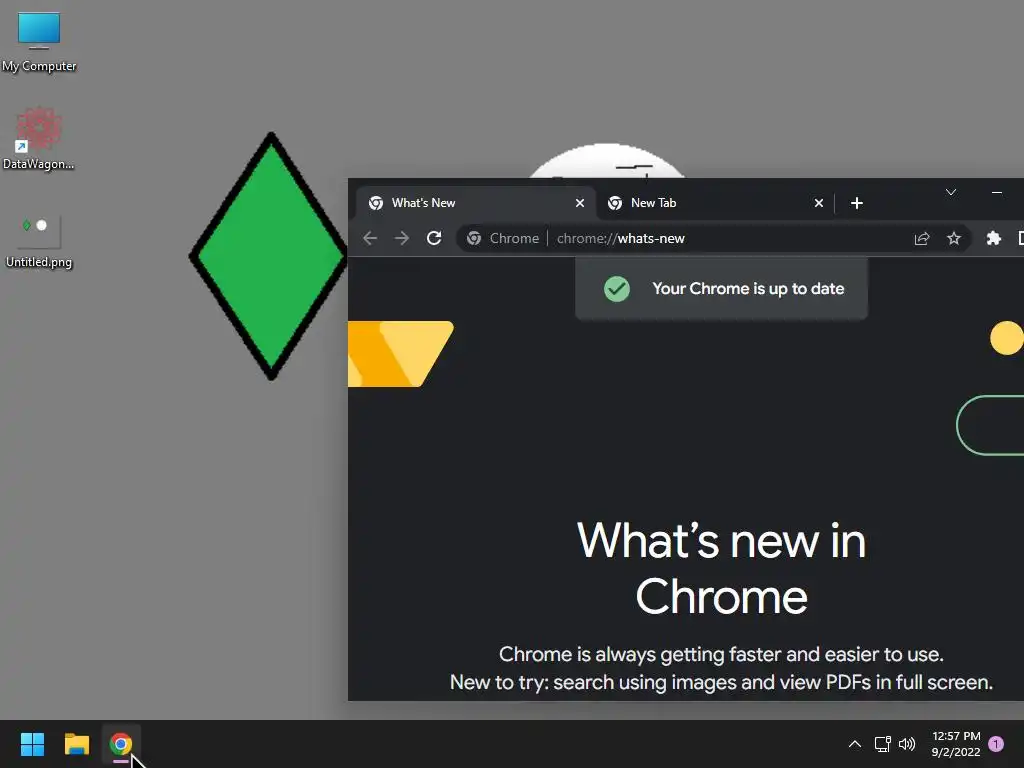Open the My Computer desktop icon
Screen dimensions: 1024x768
(39, 42)
